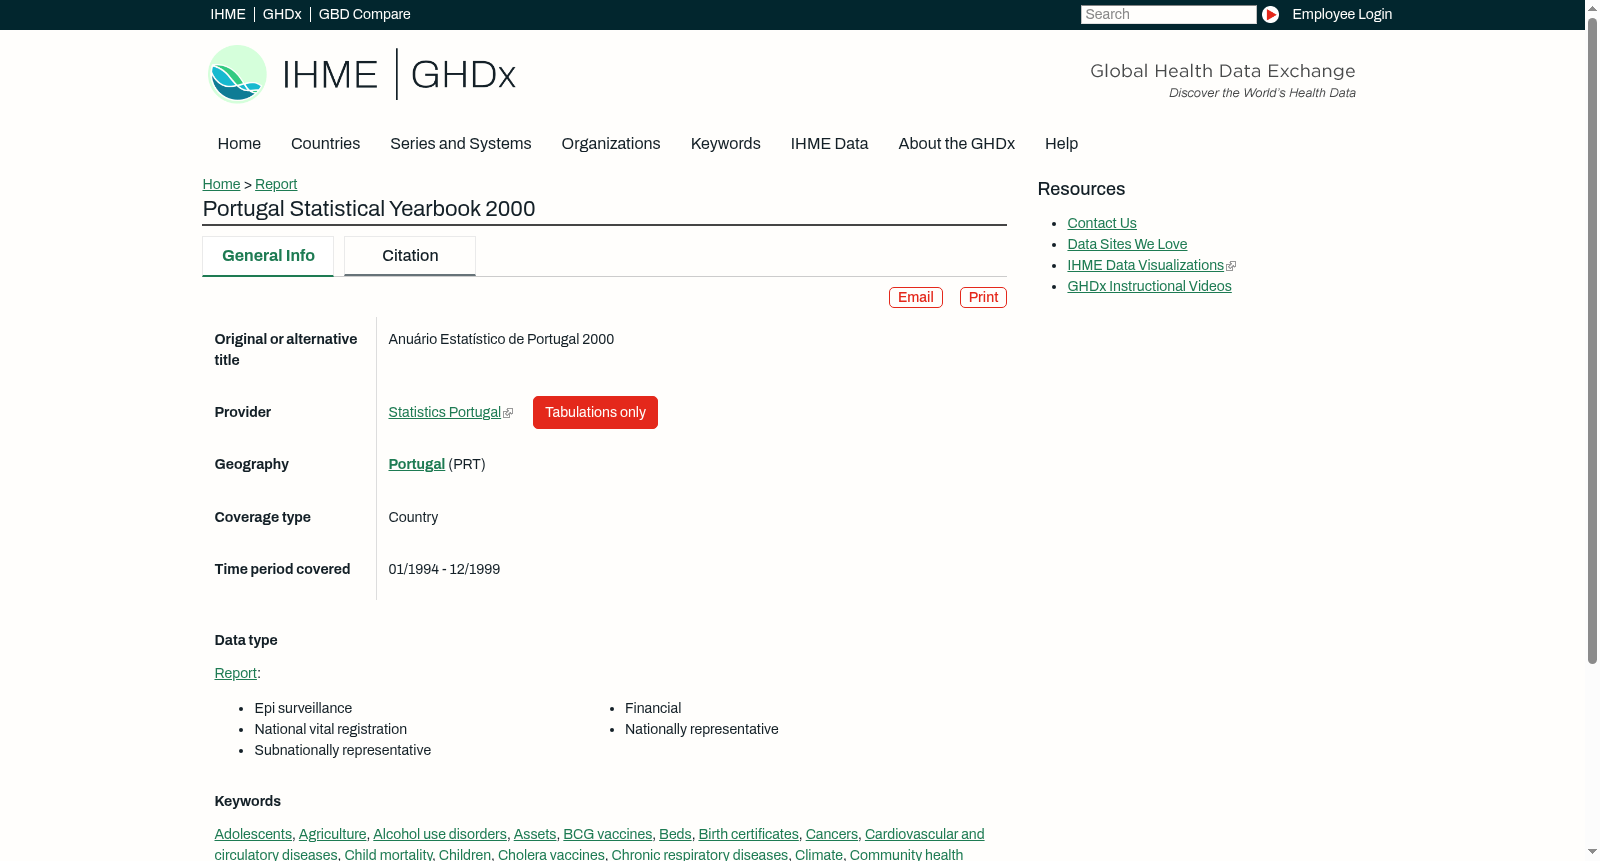Image resolution: width=1600 pixels, height=861 pixels.
Task: Click the Tabulations only red button
Action: [x=595, y=412]
